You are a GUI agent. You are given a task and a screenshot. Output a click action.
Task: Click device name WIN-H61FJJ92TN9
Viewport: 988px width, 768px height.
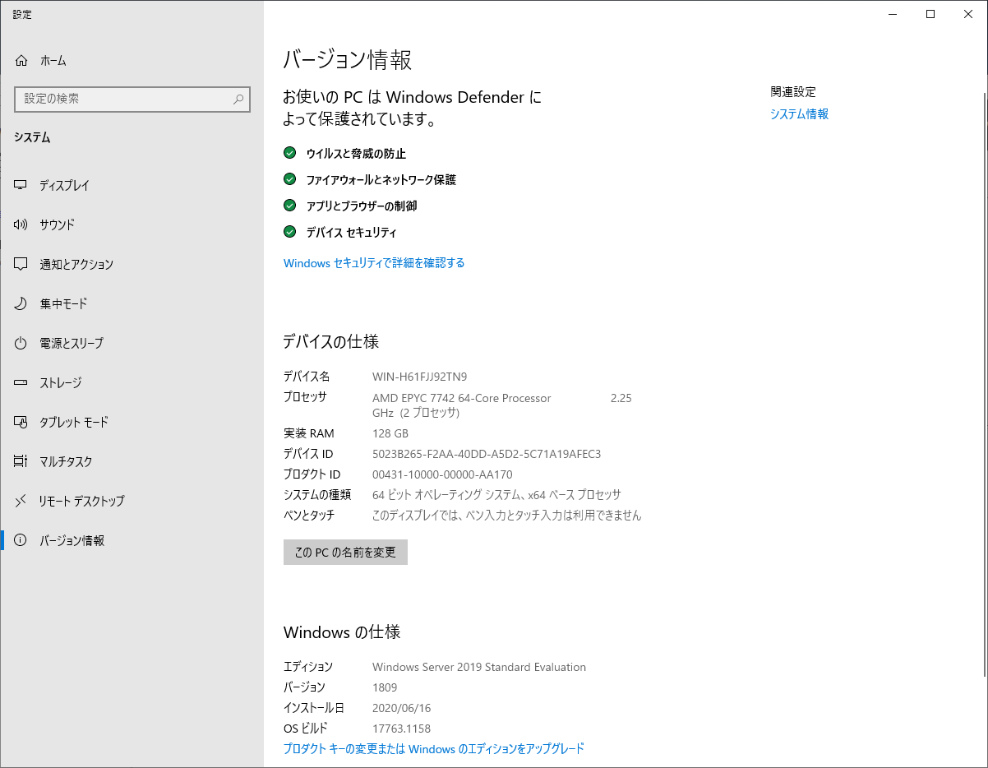[x=420, y=377]
